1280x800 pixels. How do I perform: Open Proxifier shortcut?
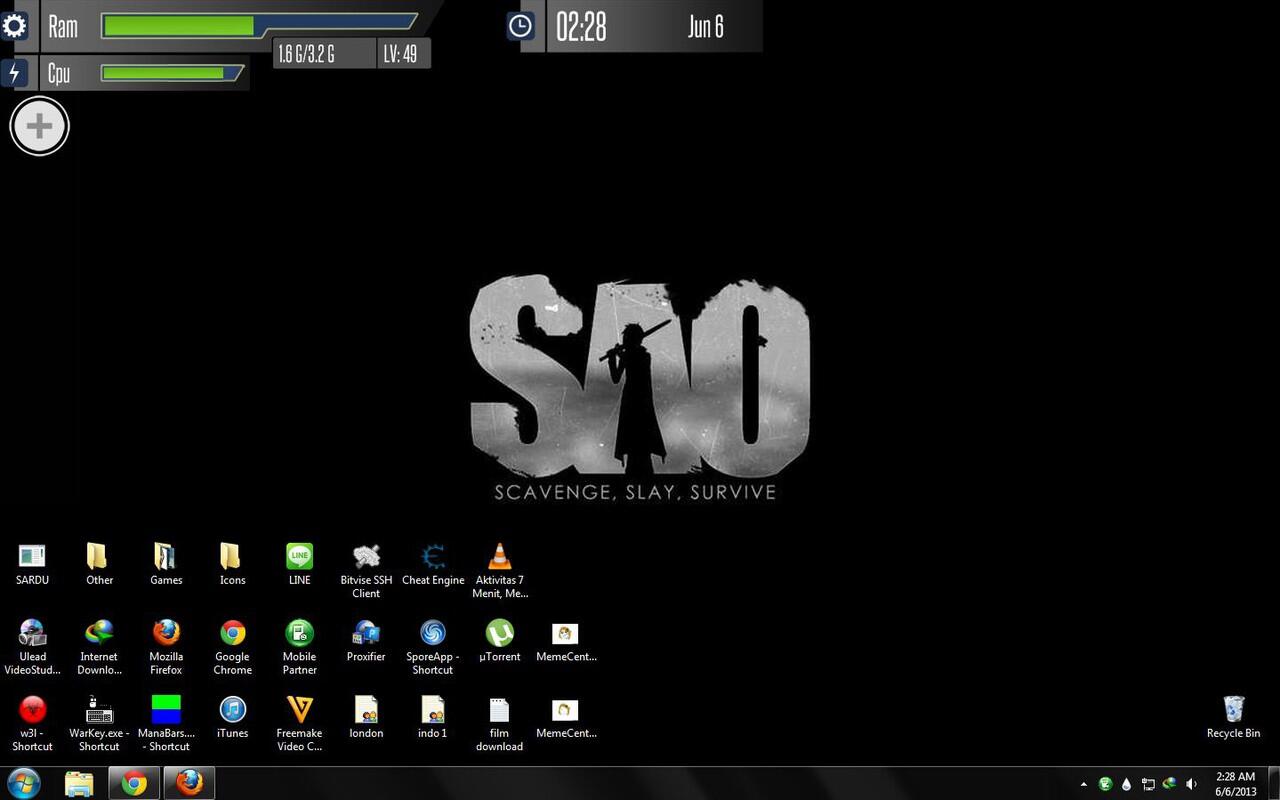tap(366, 641)
